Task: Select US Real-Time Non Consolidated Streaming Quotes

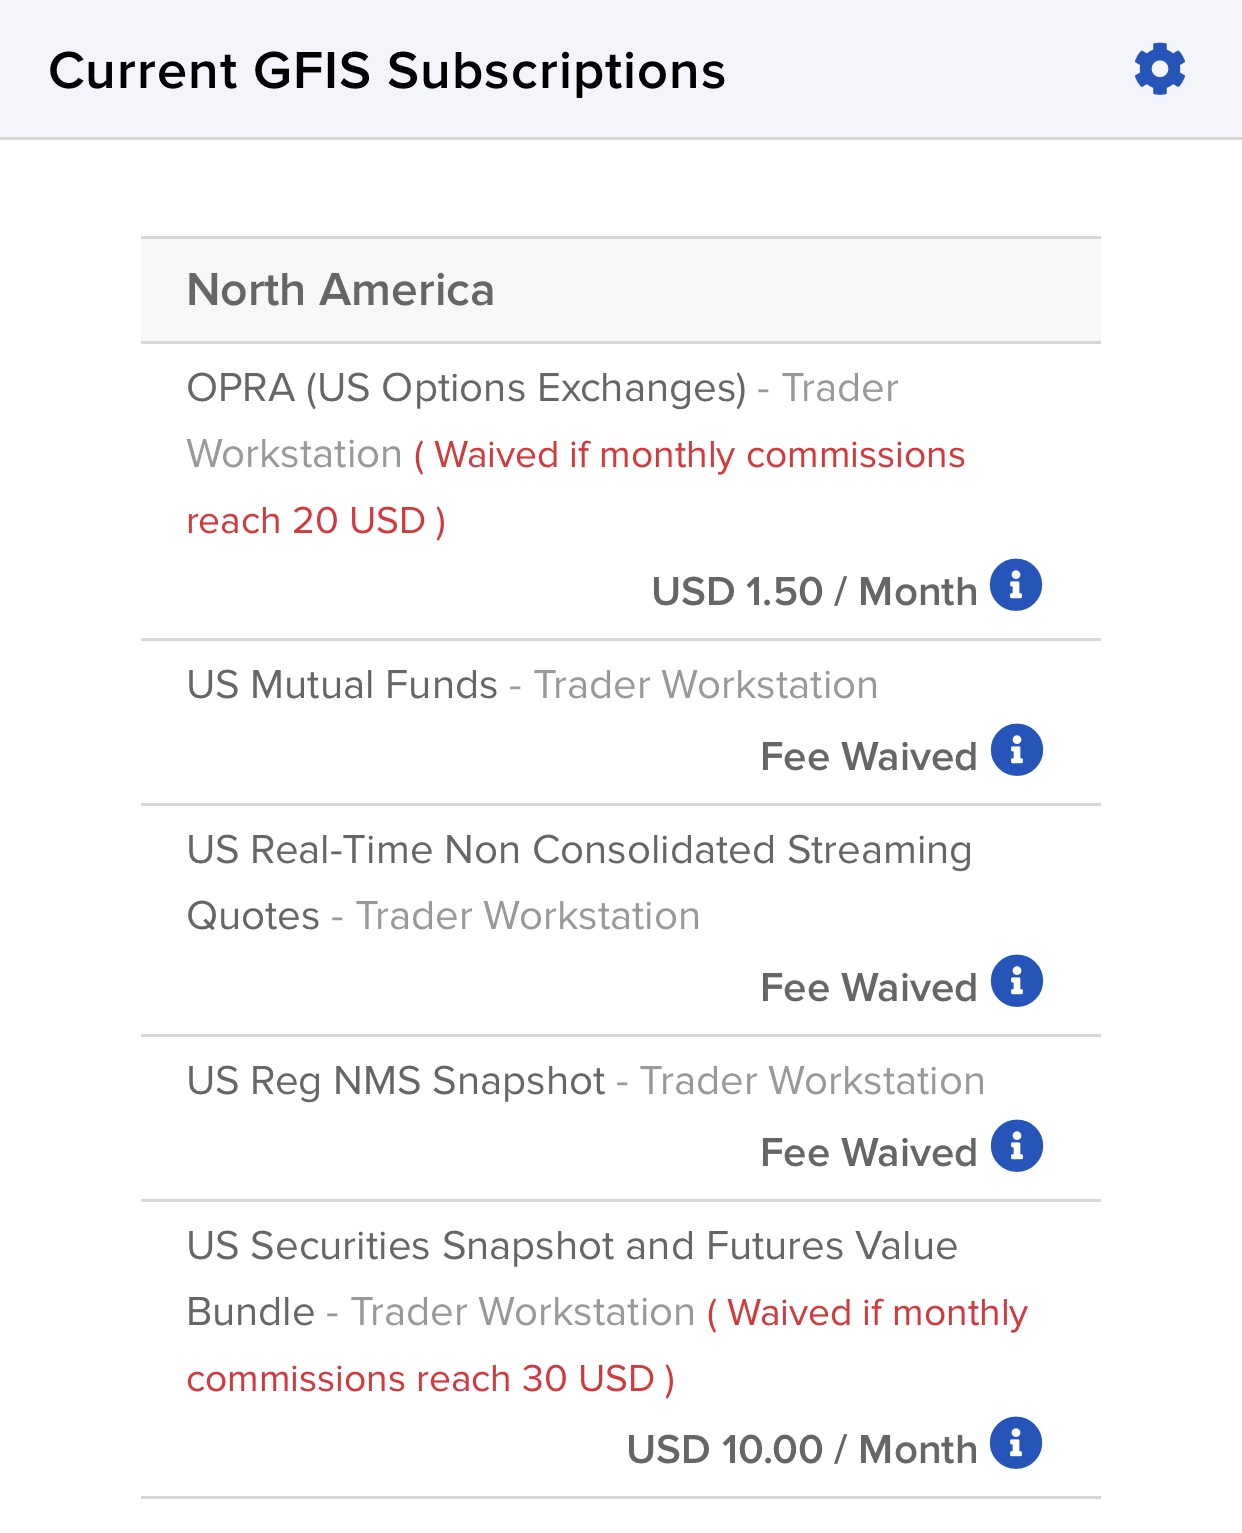Action: (x=621, y=920)
